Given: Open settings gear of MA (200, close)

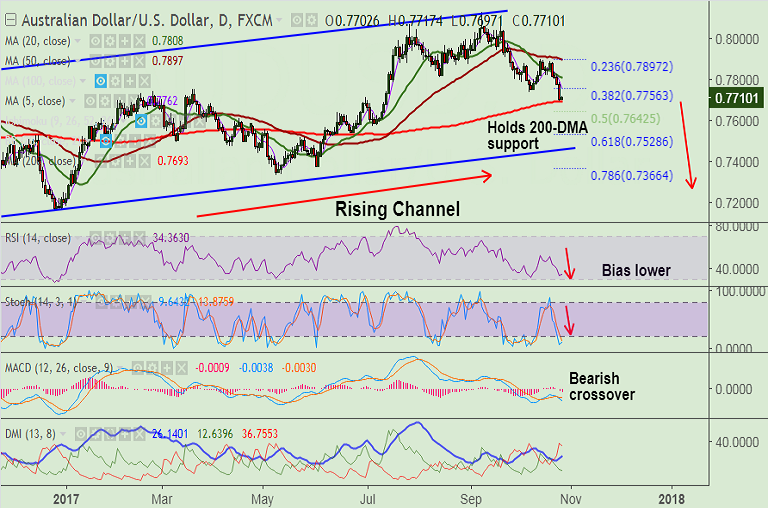Looking at the screenshot, I should point(115,161).
